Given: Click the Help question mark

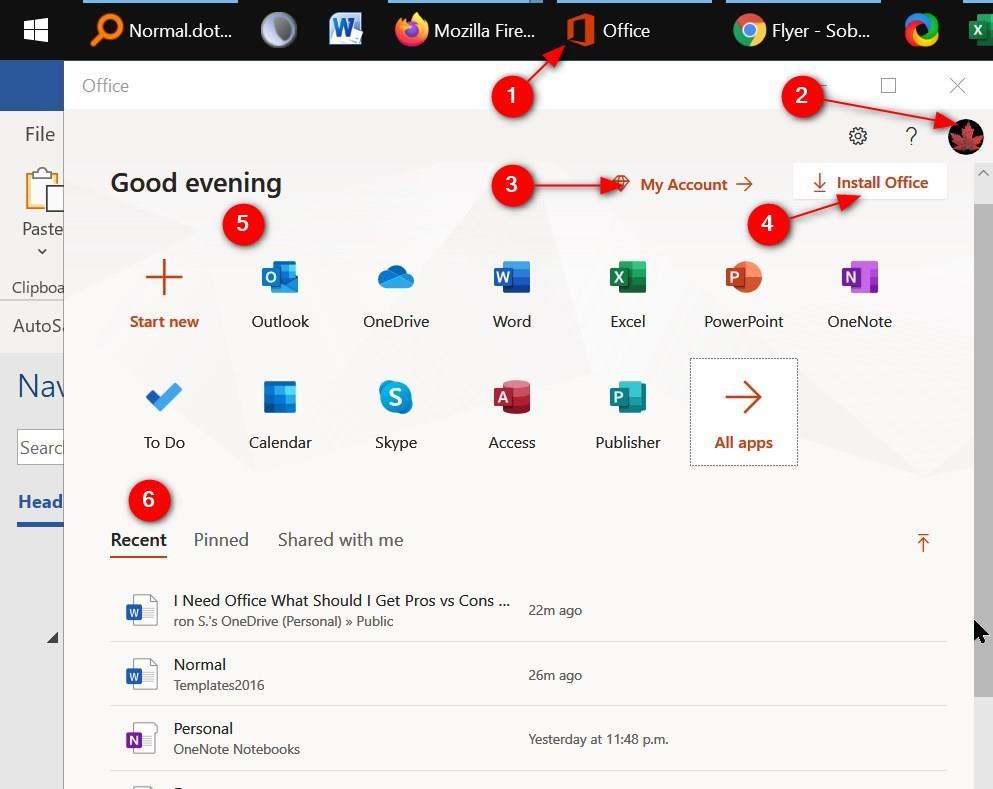Looking at the screenshot, I should tap(910, 136).
